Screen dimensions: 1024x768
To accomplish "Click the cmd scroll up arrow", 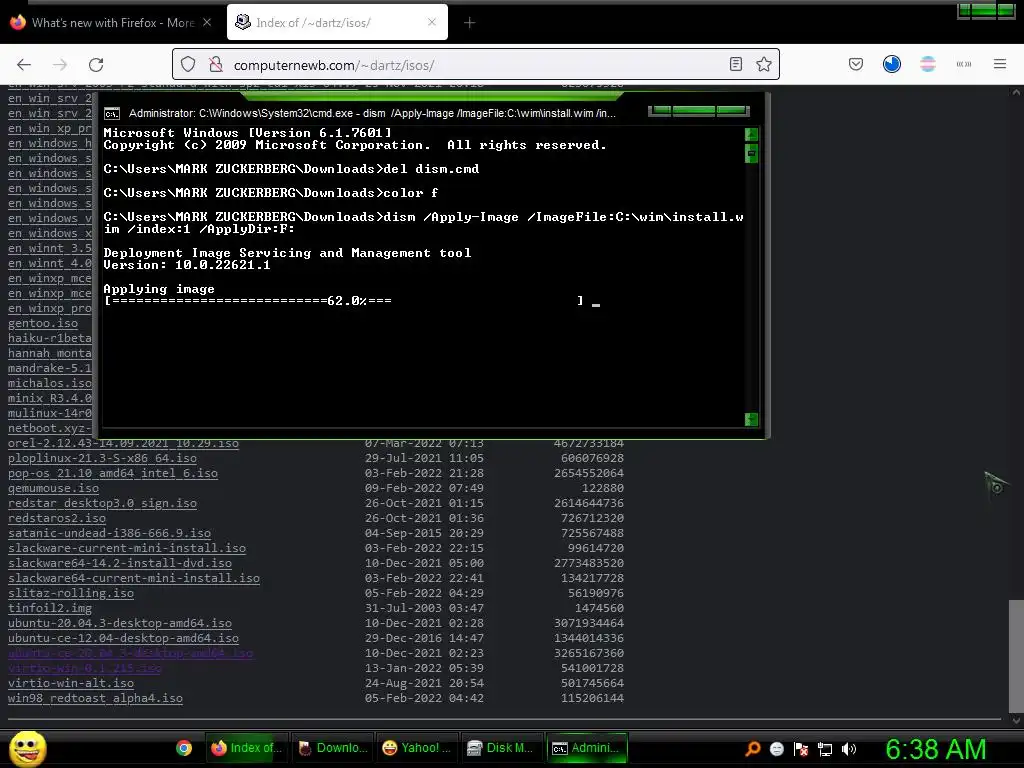I will point(751,135).
